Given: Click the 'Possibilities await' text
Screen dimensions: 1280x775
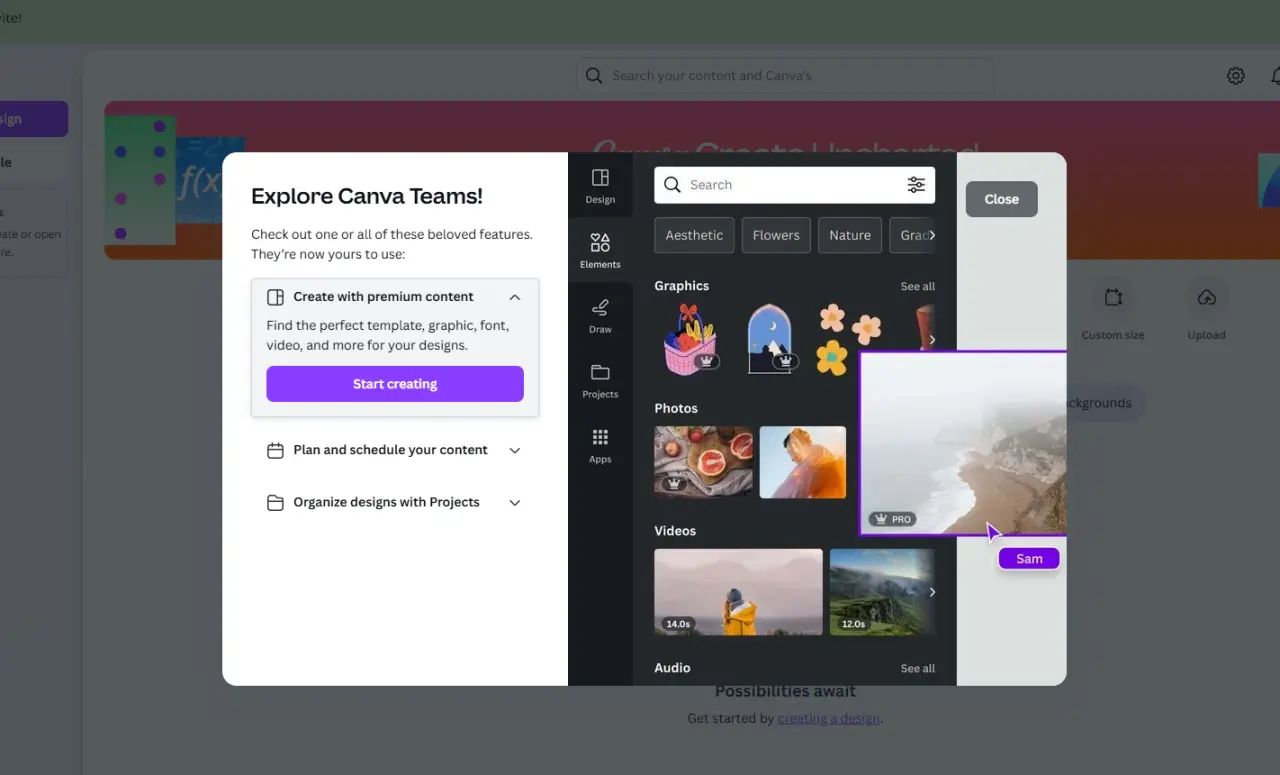Looking at the screenshot, I should pyautogui.click(x=785, y=691).
